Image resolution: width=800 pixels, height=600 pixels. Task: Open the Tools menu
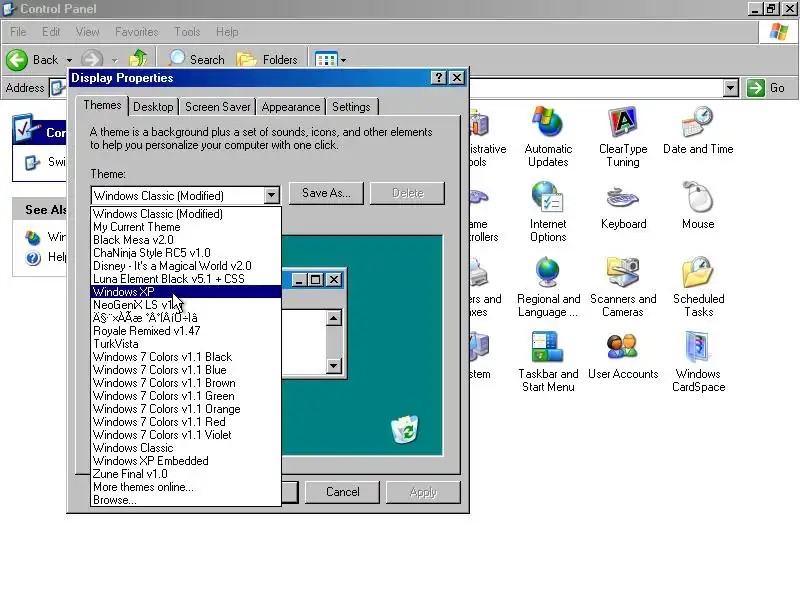coord(187,32)
